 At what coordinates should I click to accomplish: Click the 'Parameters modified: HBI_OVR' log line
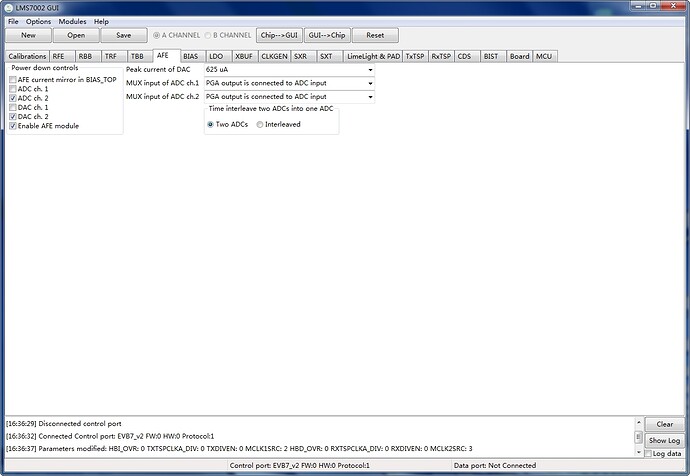tap(239, 449)
